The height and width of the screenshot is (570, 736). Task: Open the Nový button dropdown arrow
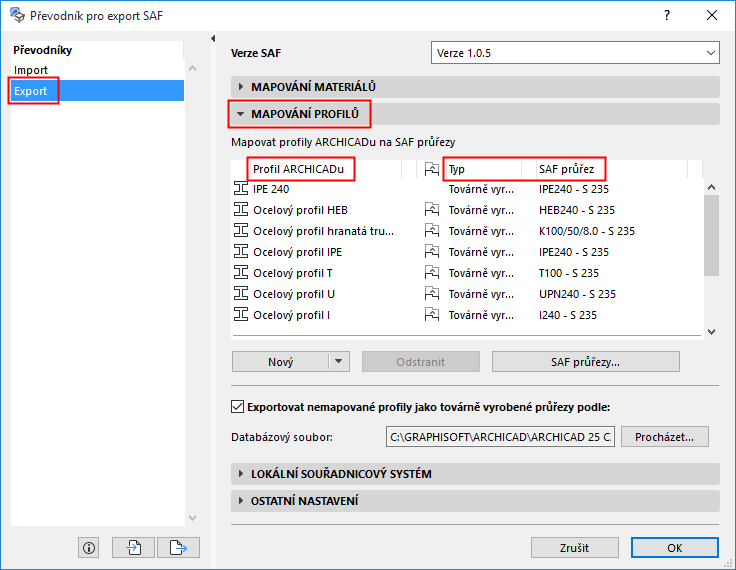tap(339, 362)
